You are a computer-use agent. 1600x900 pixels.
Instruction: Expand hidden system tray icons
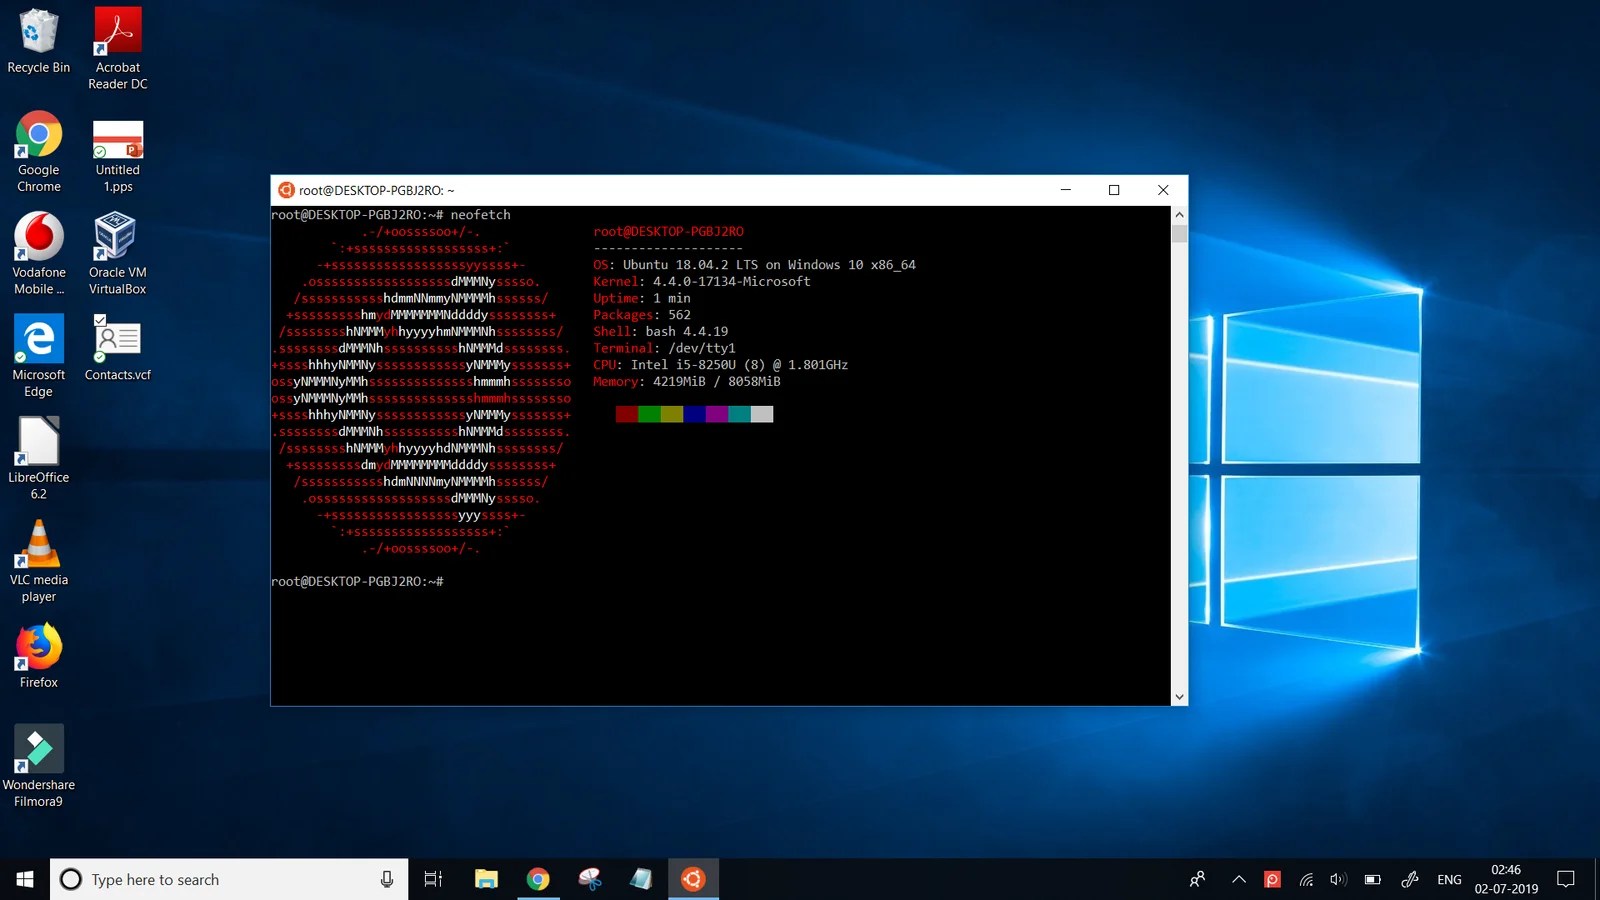click(1238, 880)
